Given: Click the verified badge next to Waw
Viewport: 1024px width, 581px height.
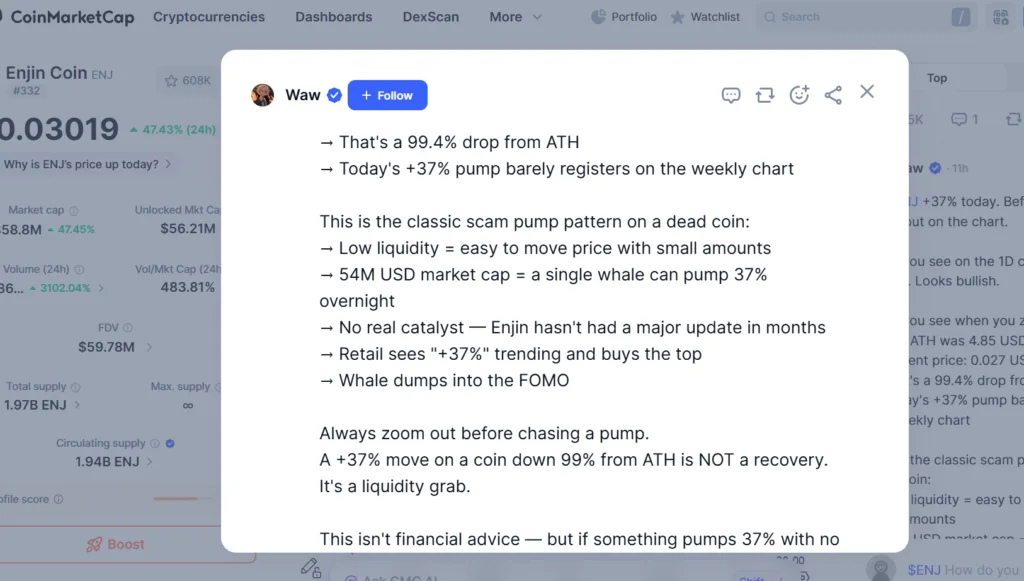Looking at the screenshot, I should [333, 94].
